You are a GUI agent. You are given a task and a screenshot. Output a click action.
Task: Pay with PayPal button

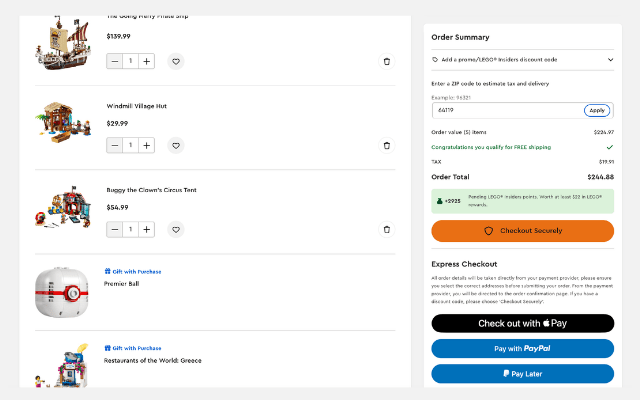(x=522, y=349)
